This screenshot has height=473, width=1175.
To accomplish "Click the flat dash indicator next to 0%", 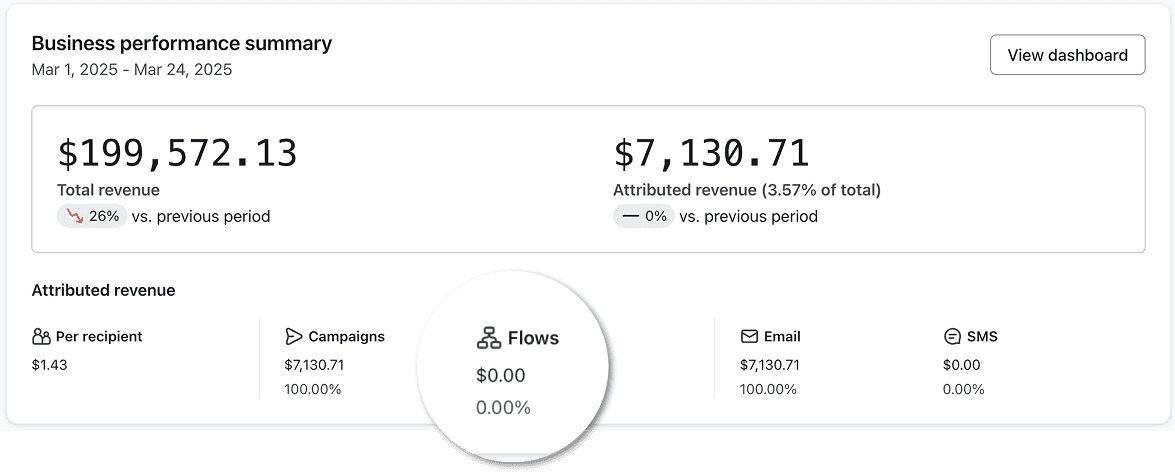I will [x=632, y=217].
